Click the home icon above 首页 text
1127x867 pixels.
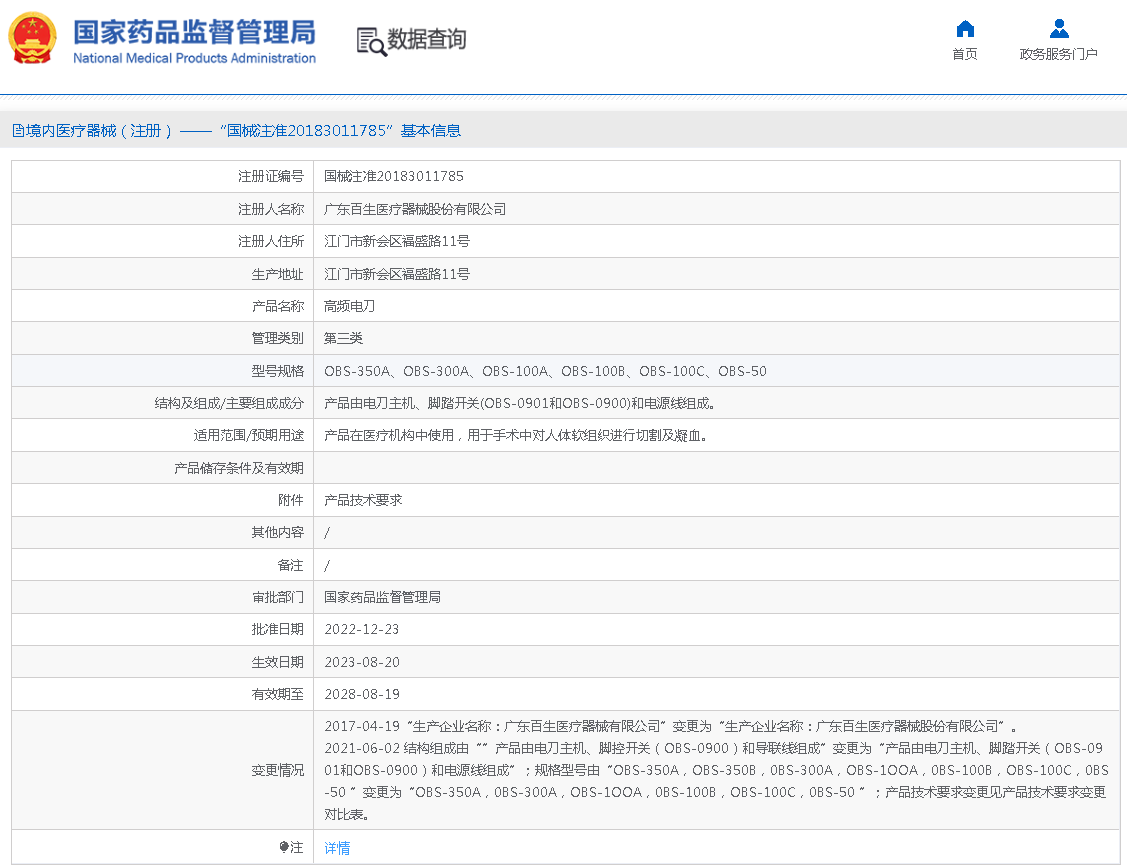[x=963, y=29]
